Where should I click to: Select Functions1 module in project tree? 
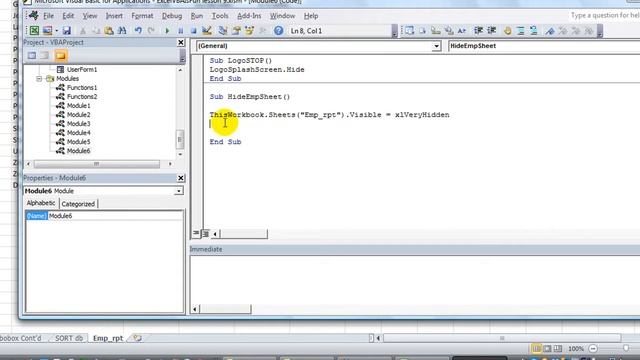coord(82,87)
